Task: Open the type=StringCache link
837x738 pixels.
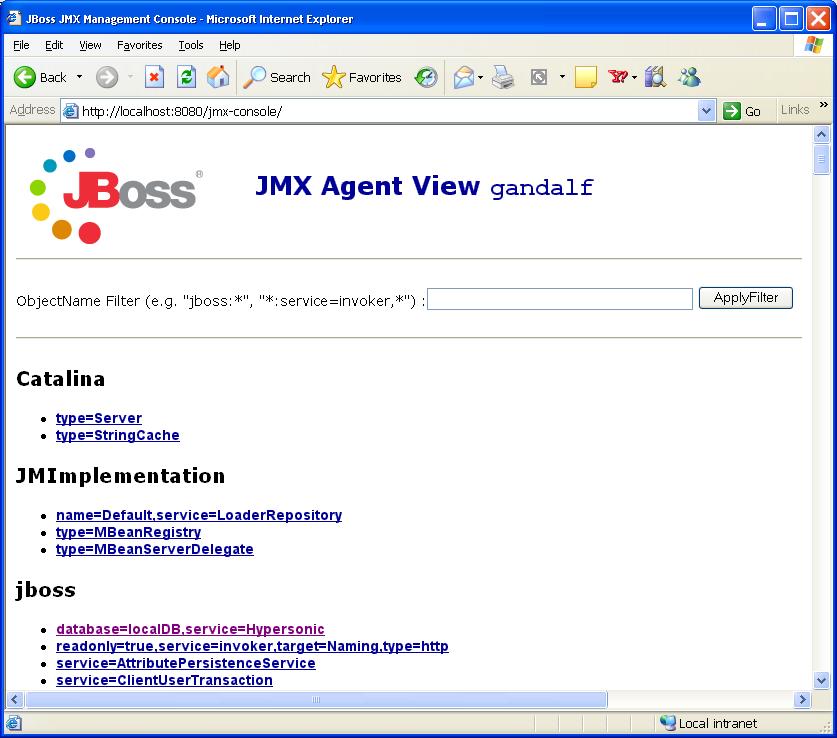Action: click(117, 435)
